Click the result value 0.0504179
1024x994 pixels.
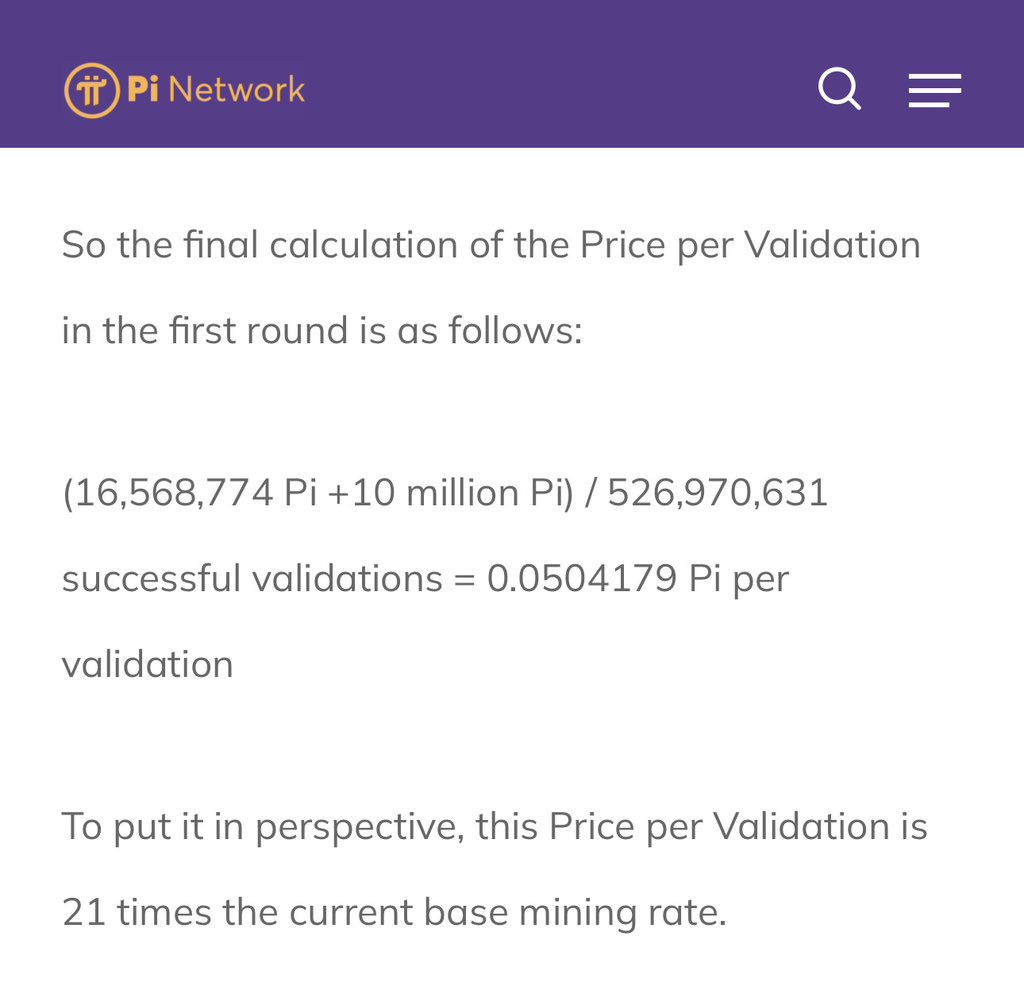pos(582,578)
